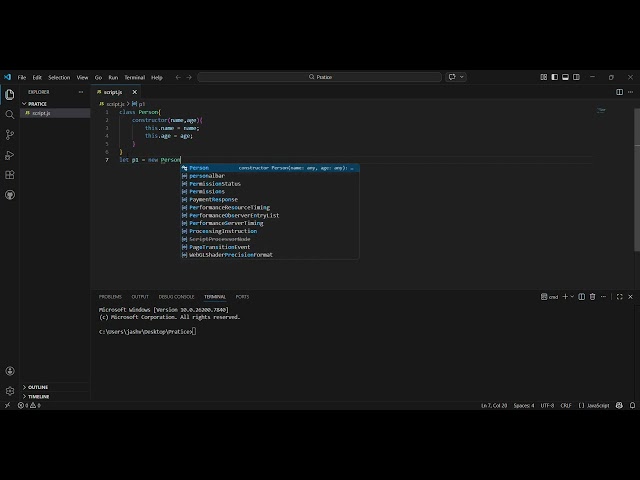The height and width of the screenshot is (480, 640).
Task: Click the editor vertical scrollbar
Action: 637,180
